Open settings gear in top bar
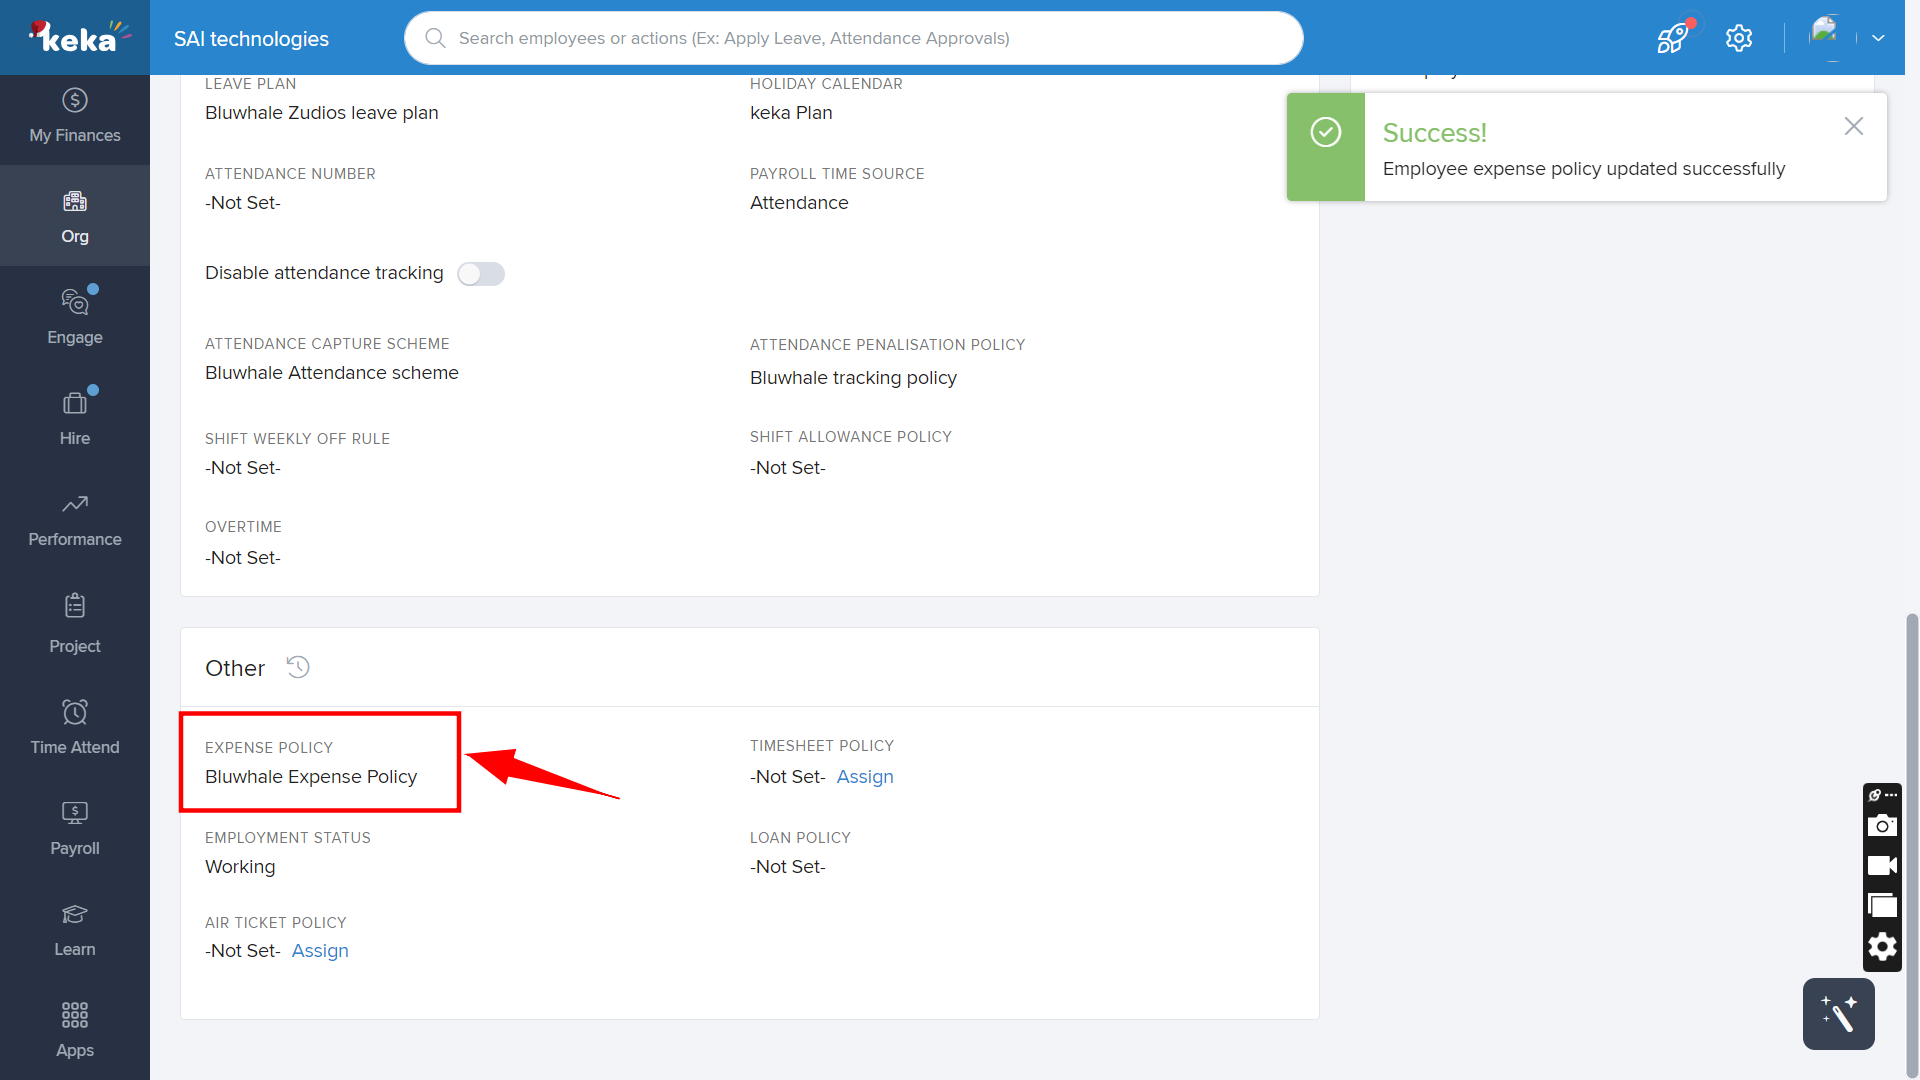This screenshot has width=1920, height=1080. point(1739,38)
